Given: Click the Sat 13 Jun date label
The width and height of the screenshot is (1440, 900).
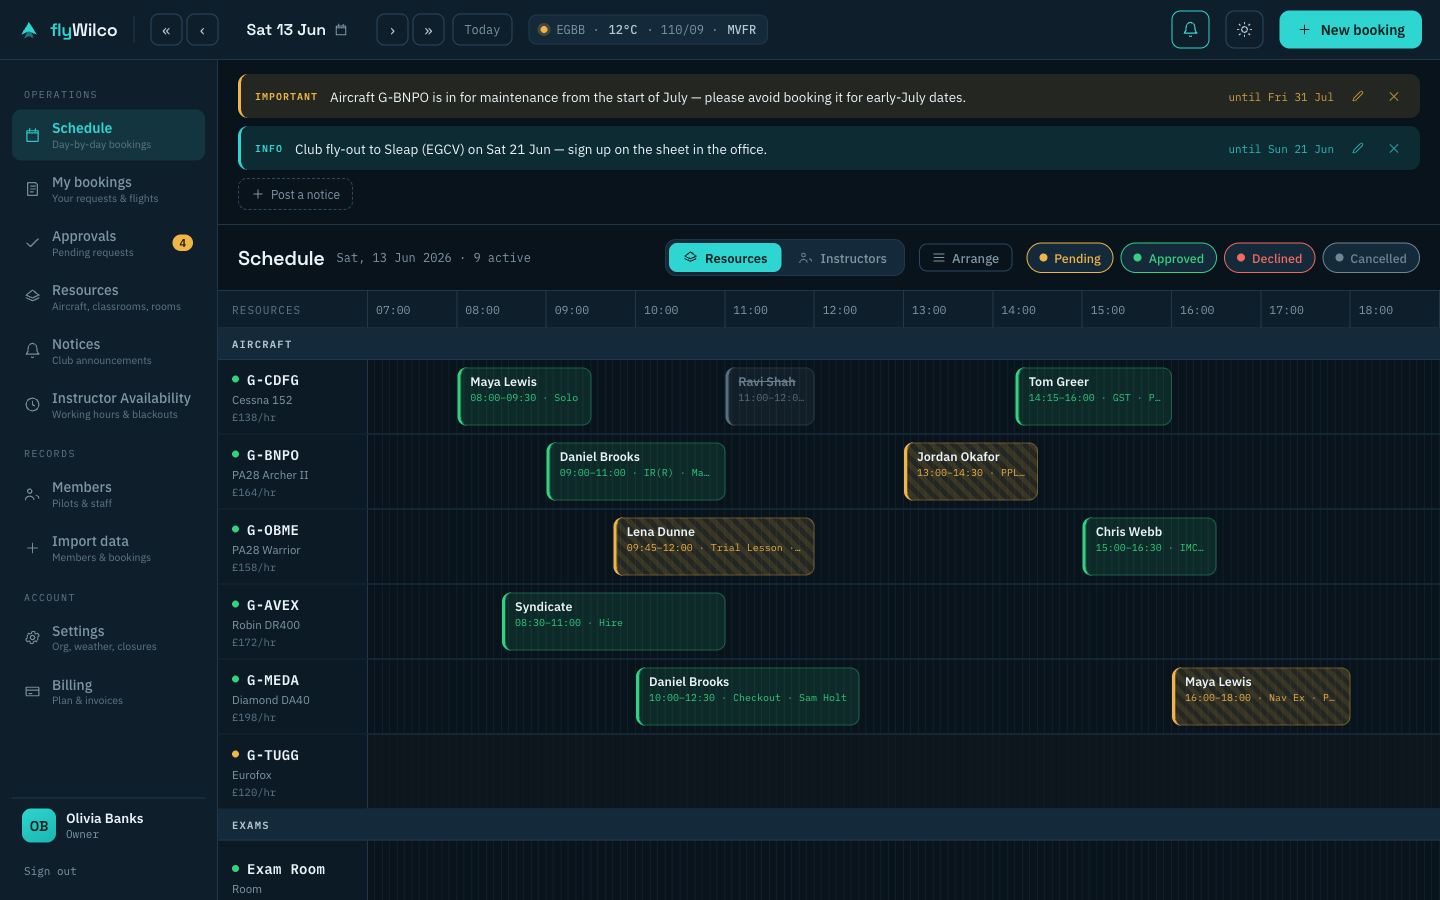Looking at the screenshot, I should click(286, 30).
